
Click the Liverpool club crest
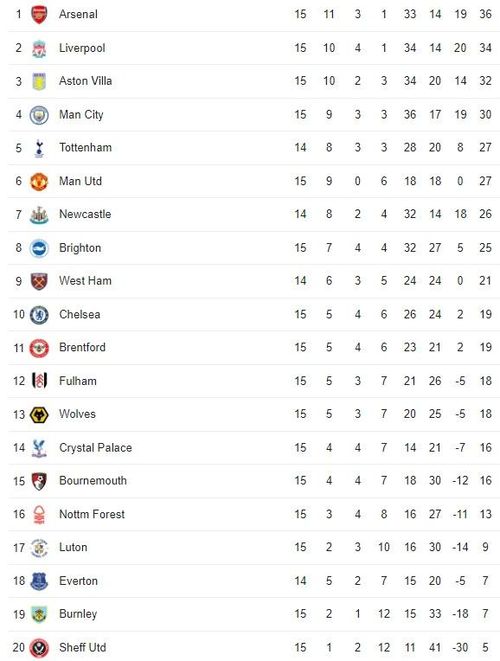tap(39, 48)
